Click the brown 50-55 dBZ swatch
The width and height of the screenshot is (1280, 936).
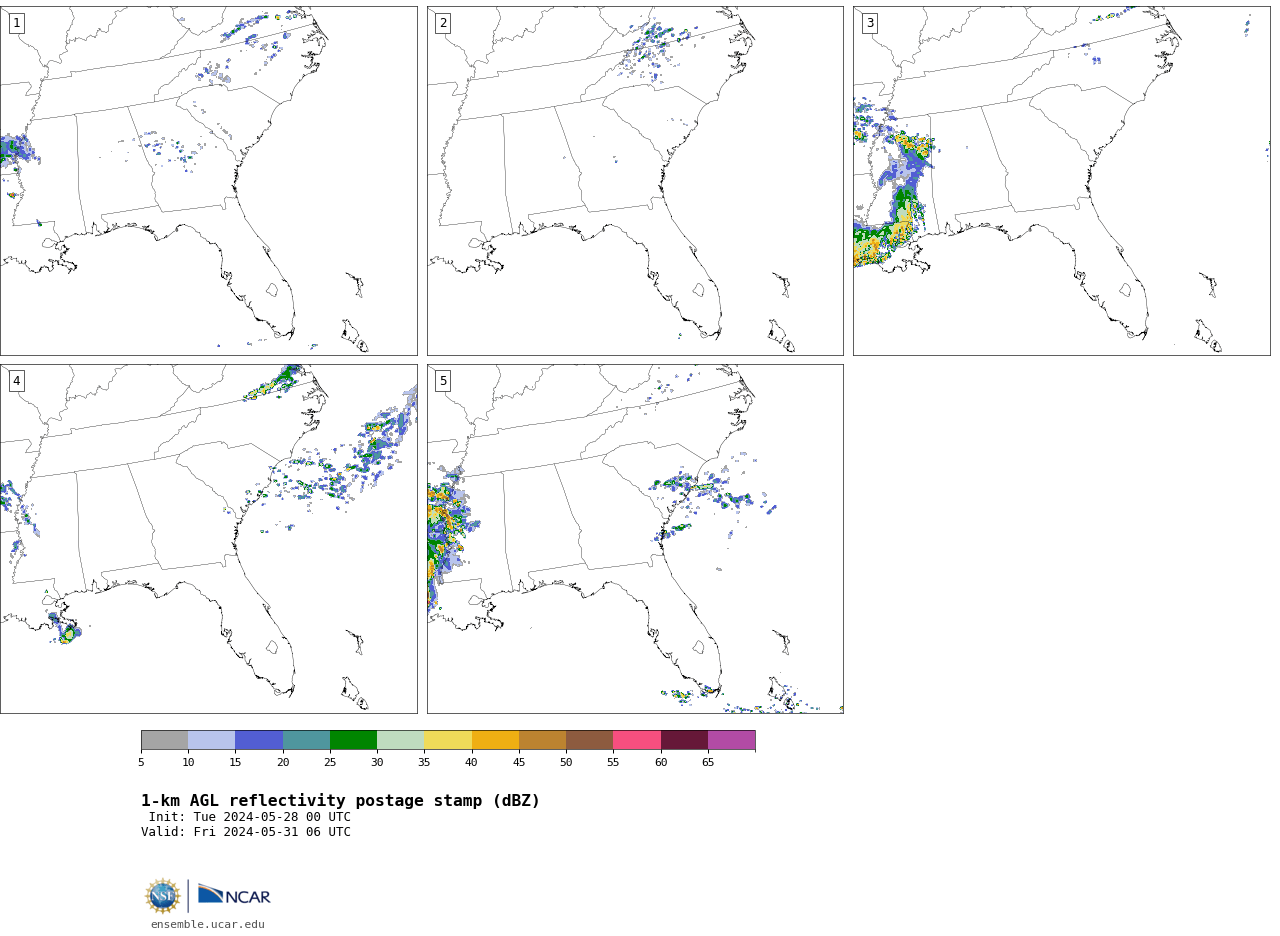pos(589,740)
